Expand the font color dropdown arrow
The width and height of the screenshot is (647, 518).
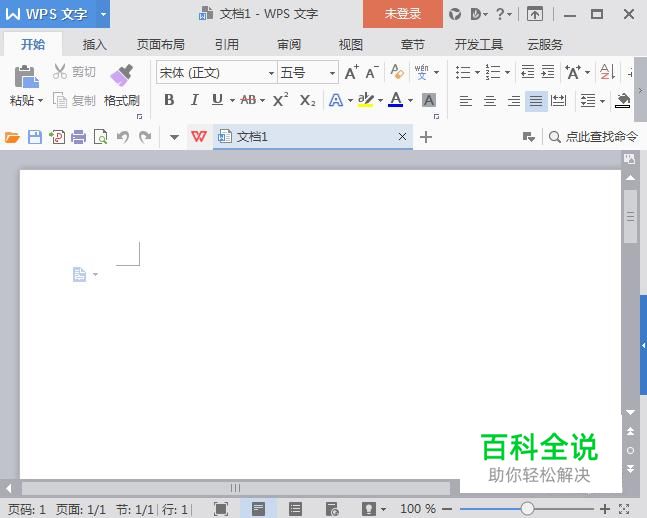click(410, 100)
